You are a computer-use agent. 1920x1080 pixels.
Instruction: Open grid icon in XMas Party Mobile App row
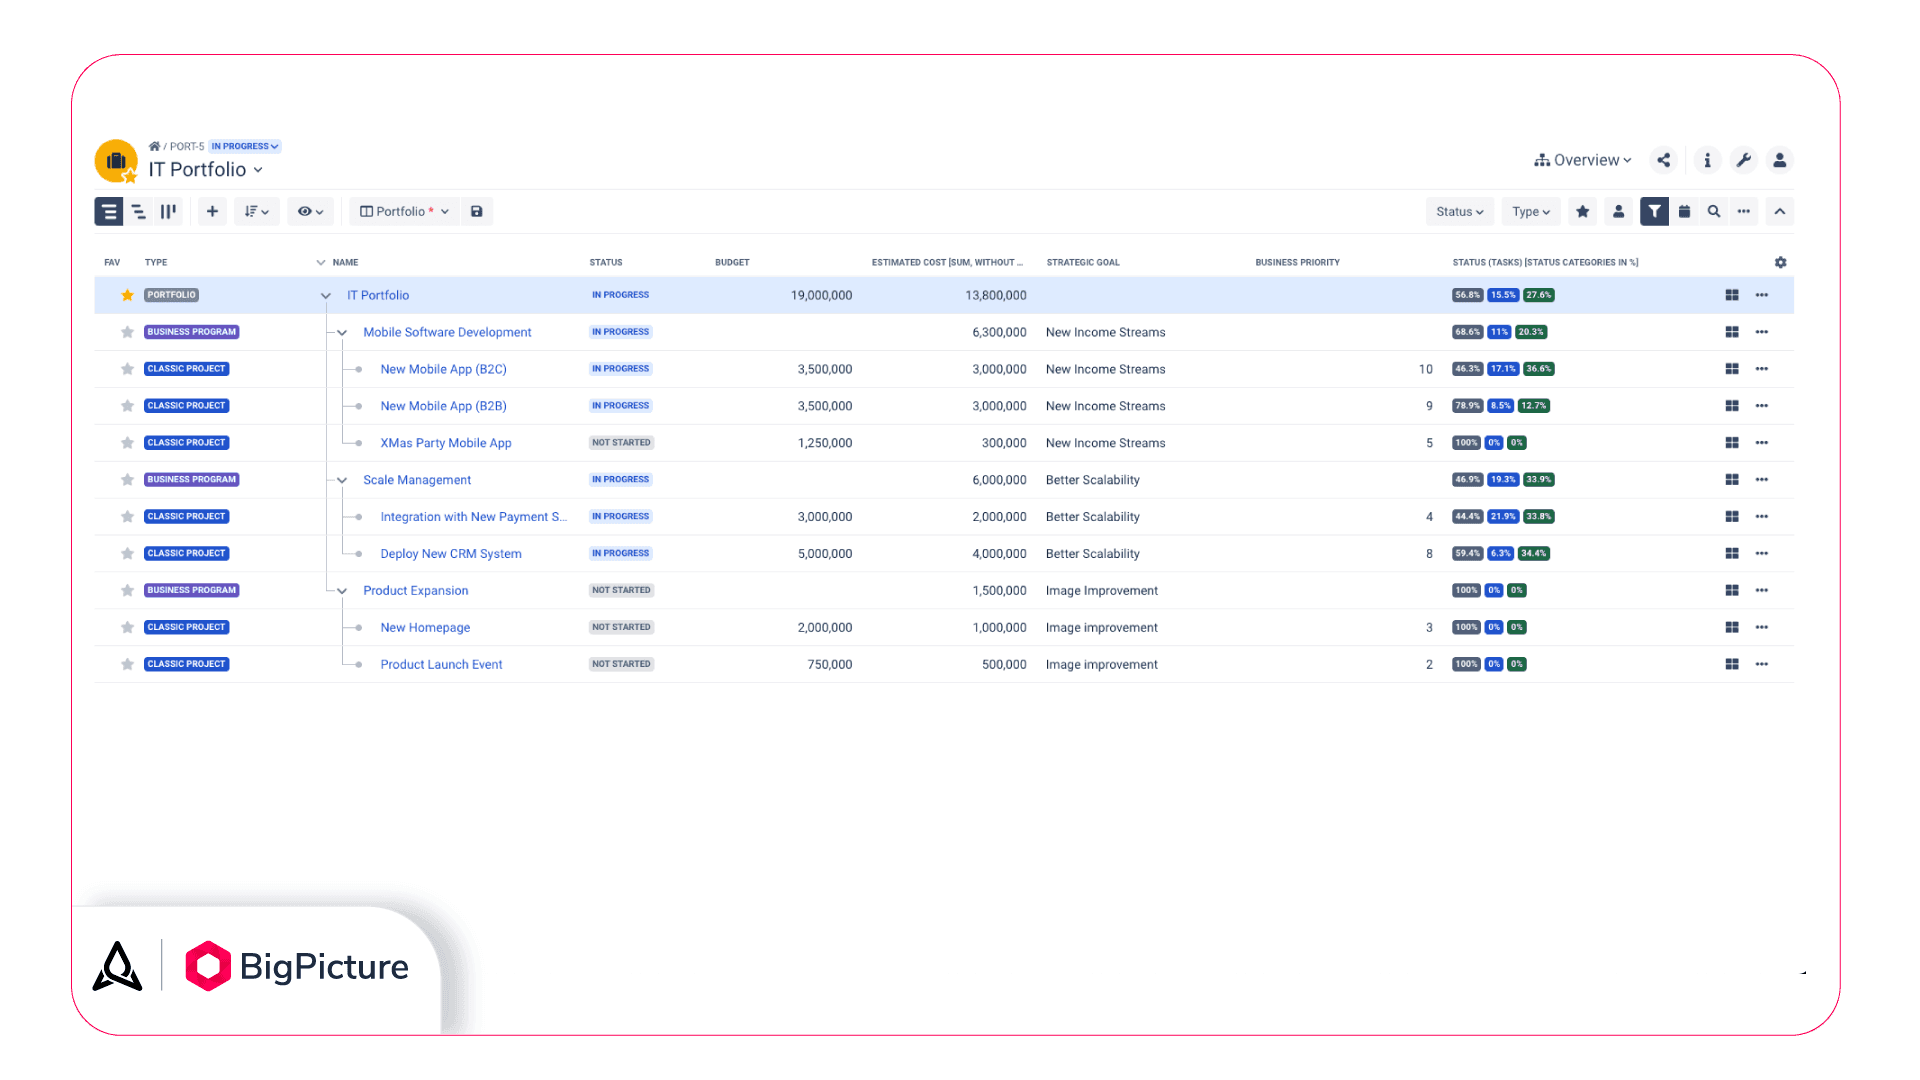(1732, 443)
